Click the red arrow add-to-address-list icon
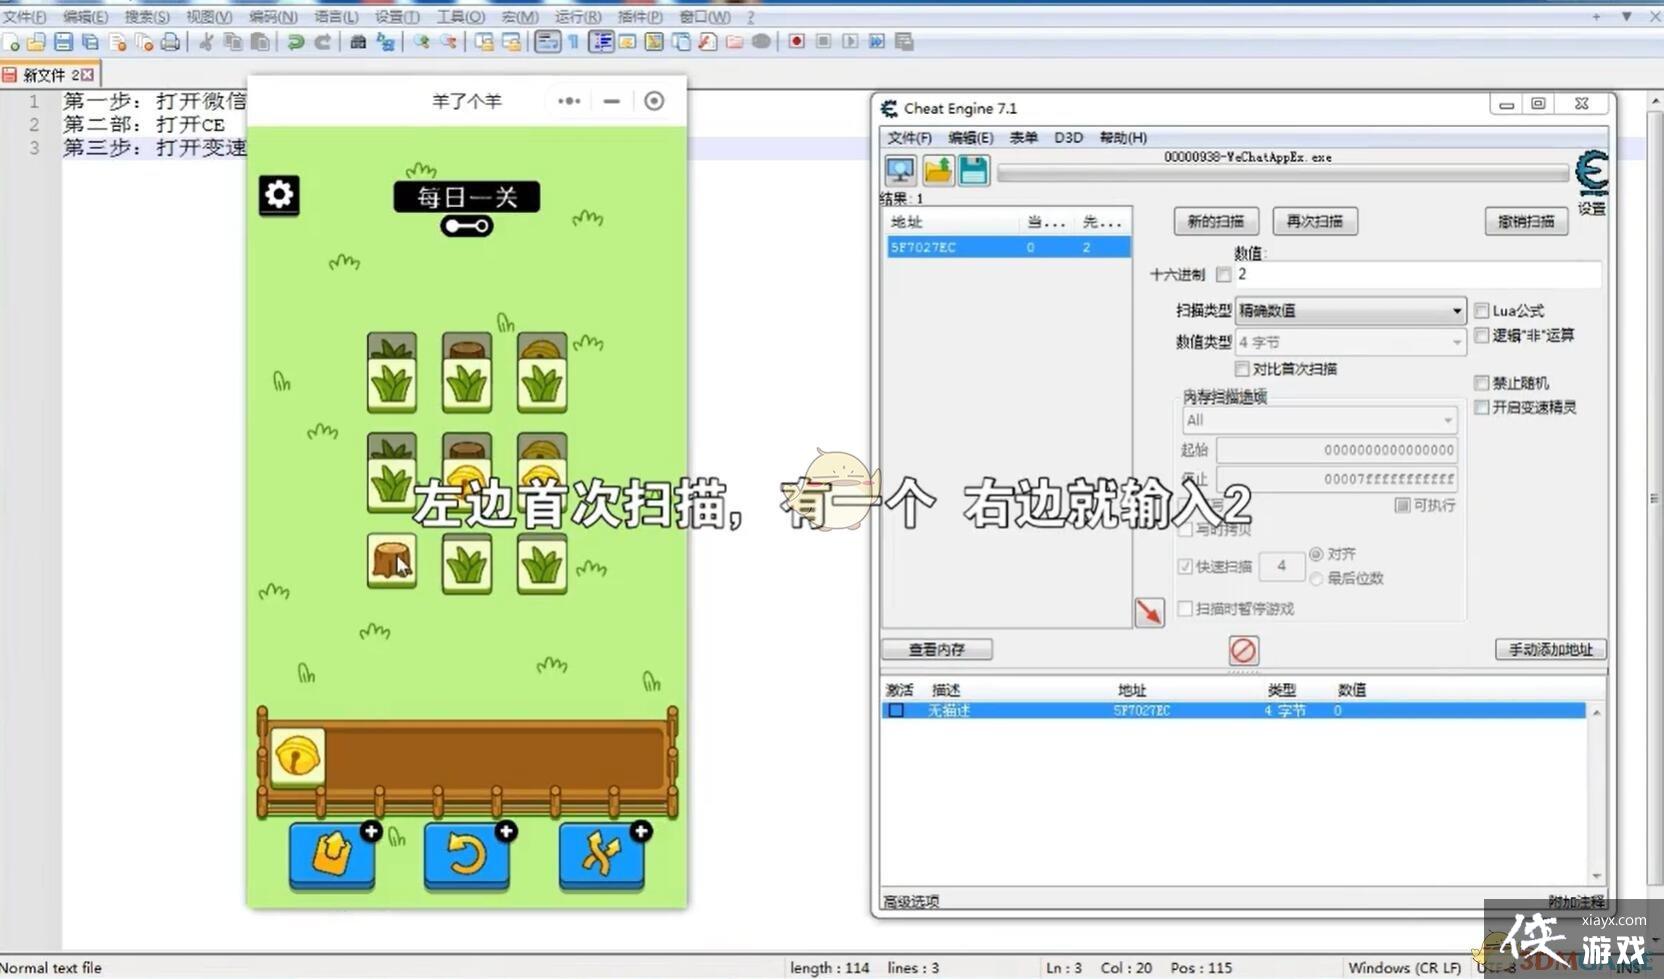This screenshot has width=1664, height=979. point(1149,612)
